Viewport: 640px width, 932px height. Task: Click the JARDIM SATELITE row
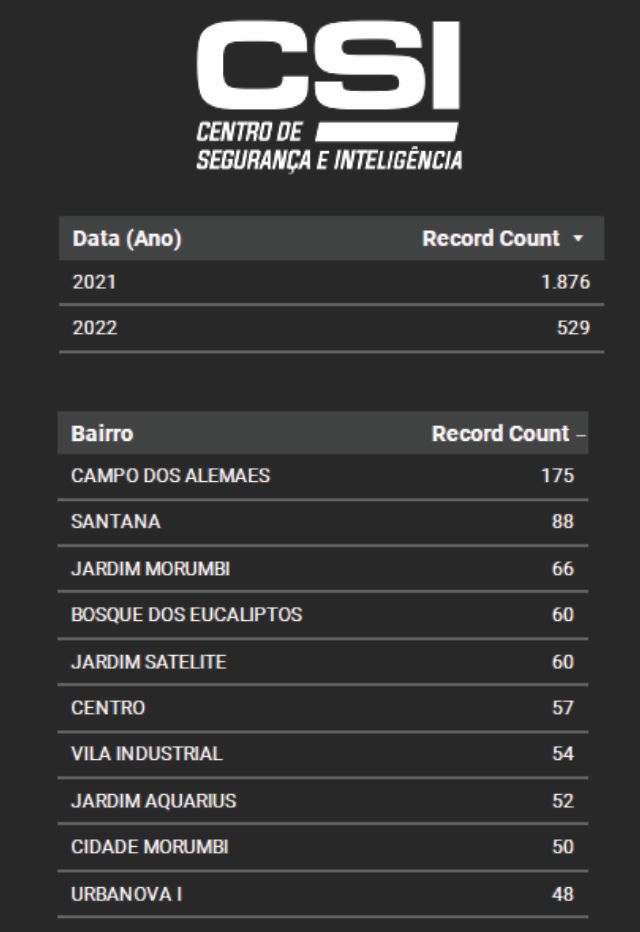click(148, 661)
